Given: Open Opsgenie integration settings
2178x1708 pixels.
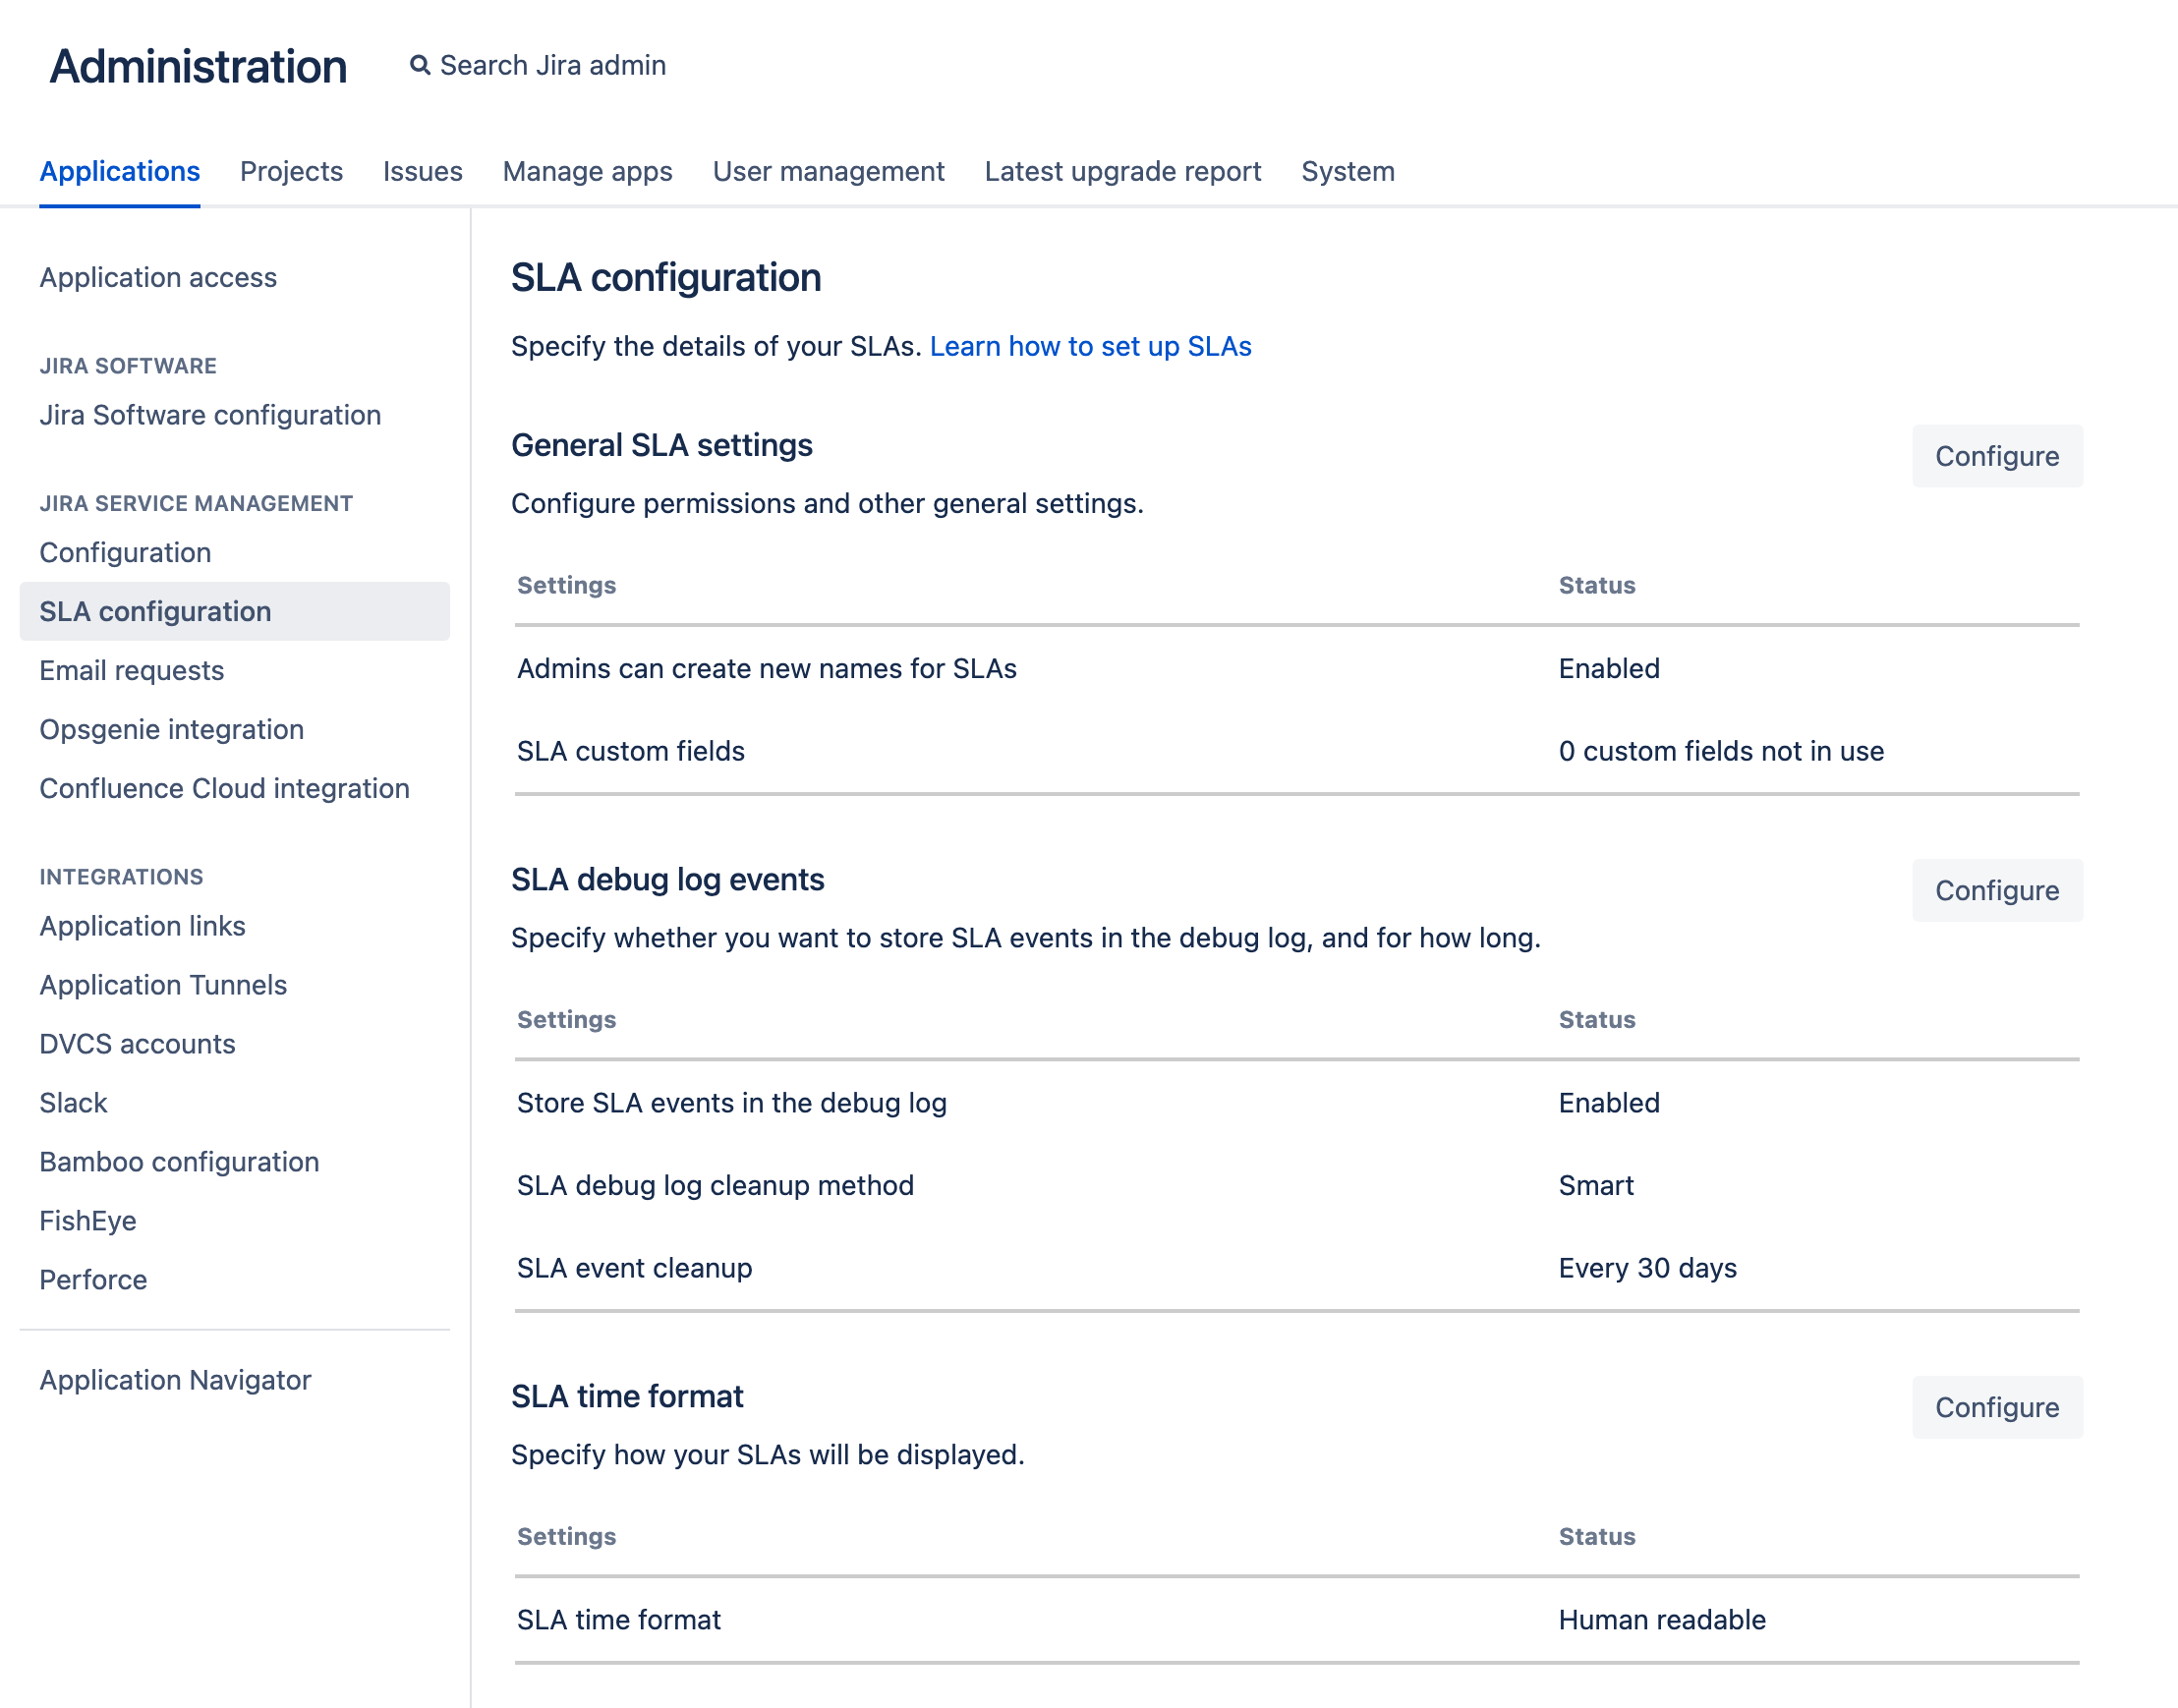Looking at the screenshot, I should click(x=171, y=728).
